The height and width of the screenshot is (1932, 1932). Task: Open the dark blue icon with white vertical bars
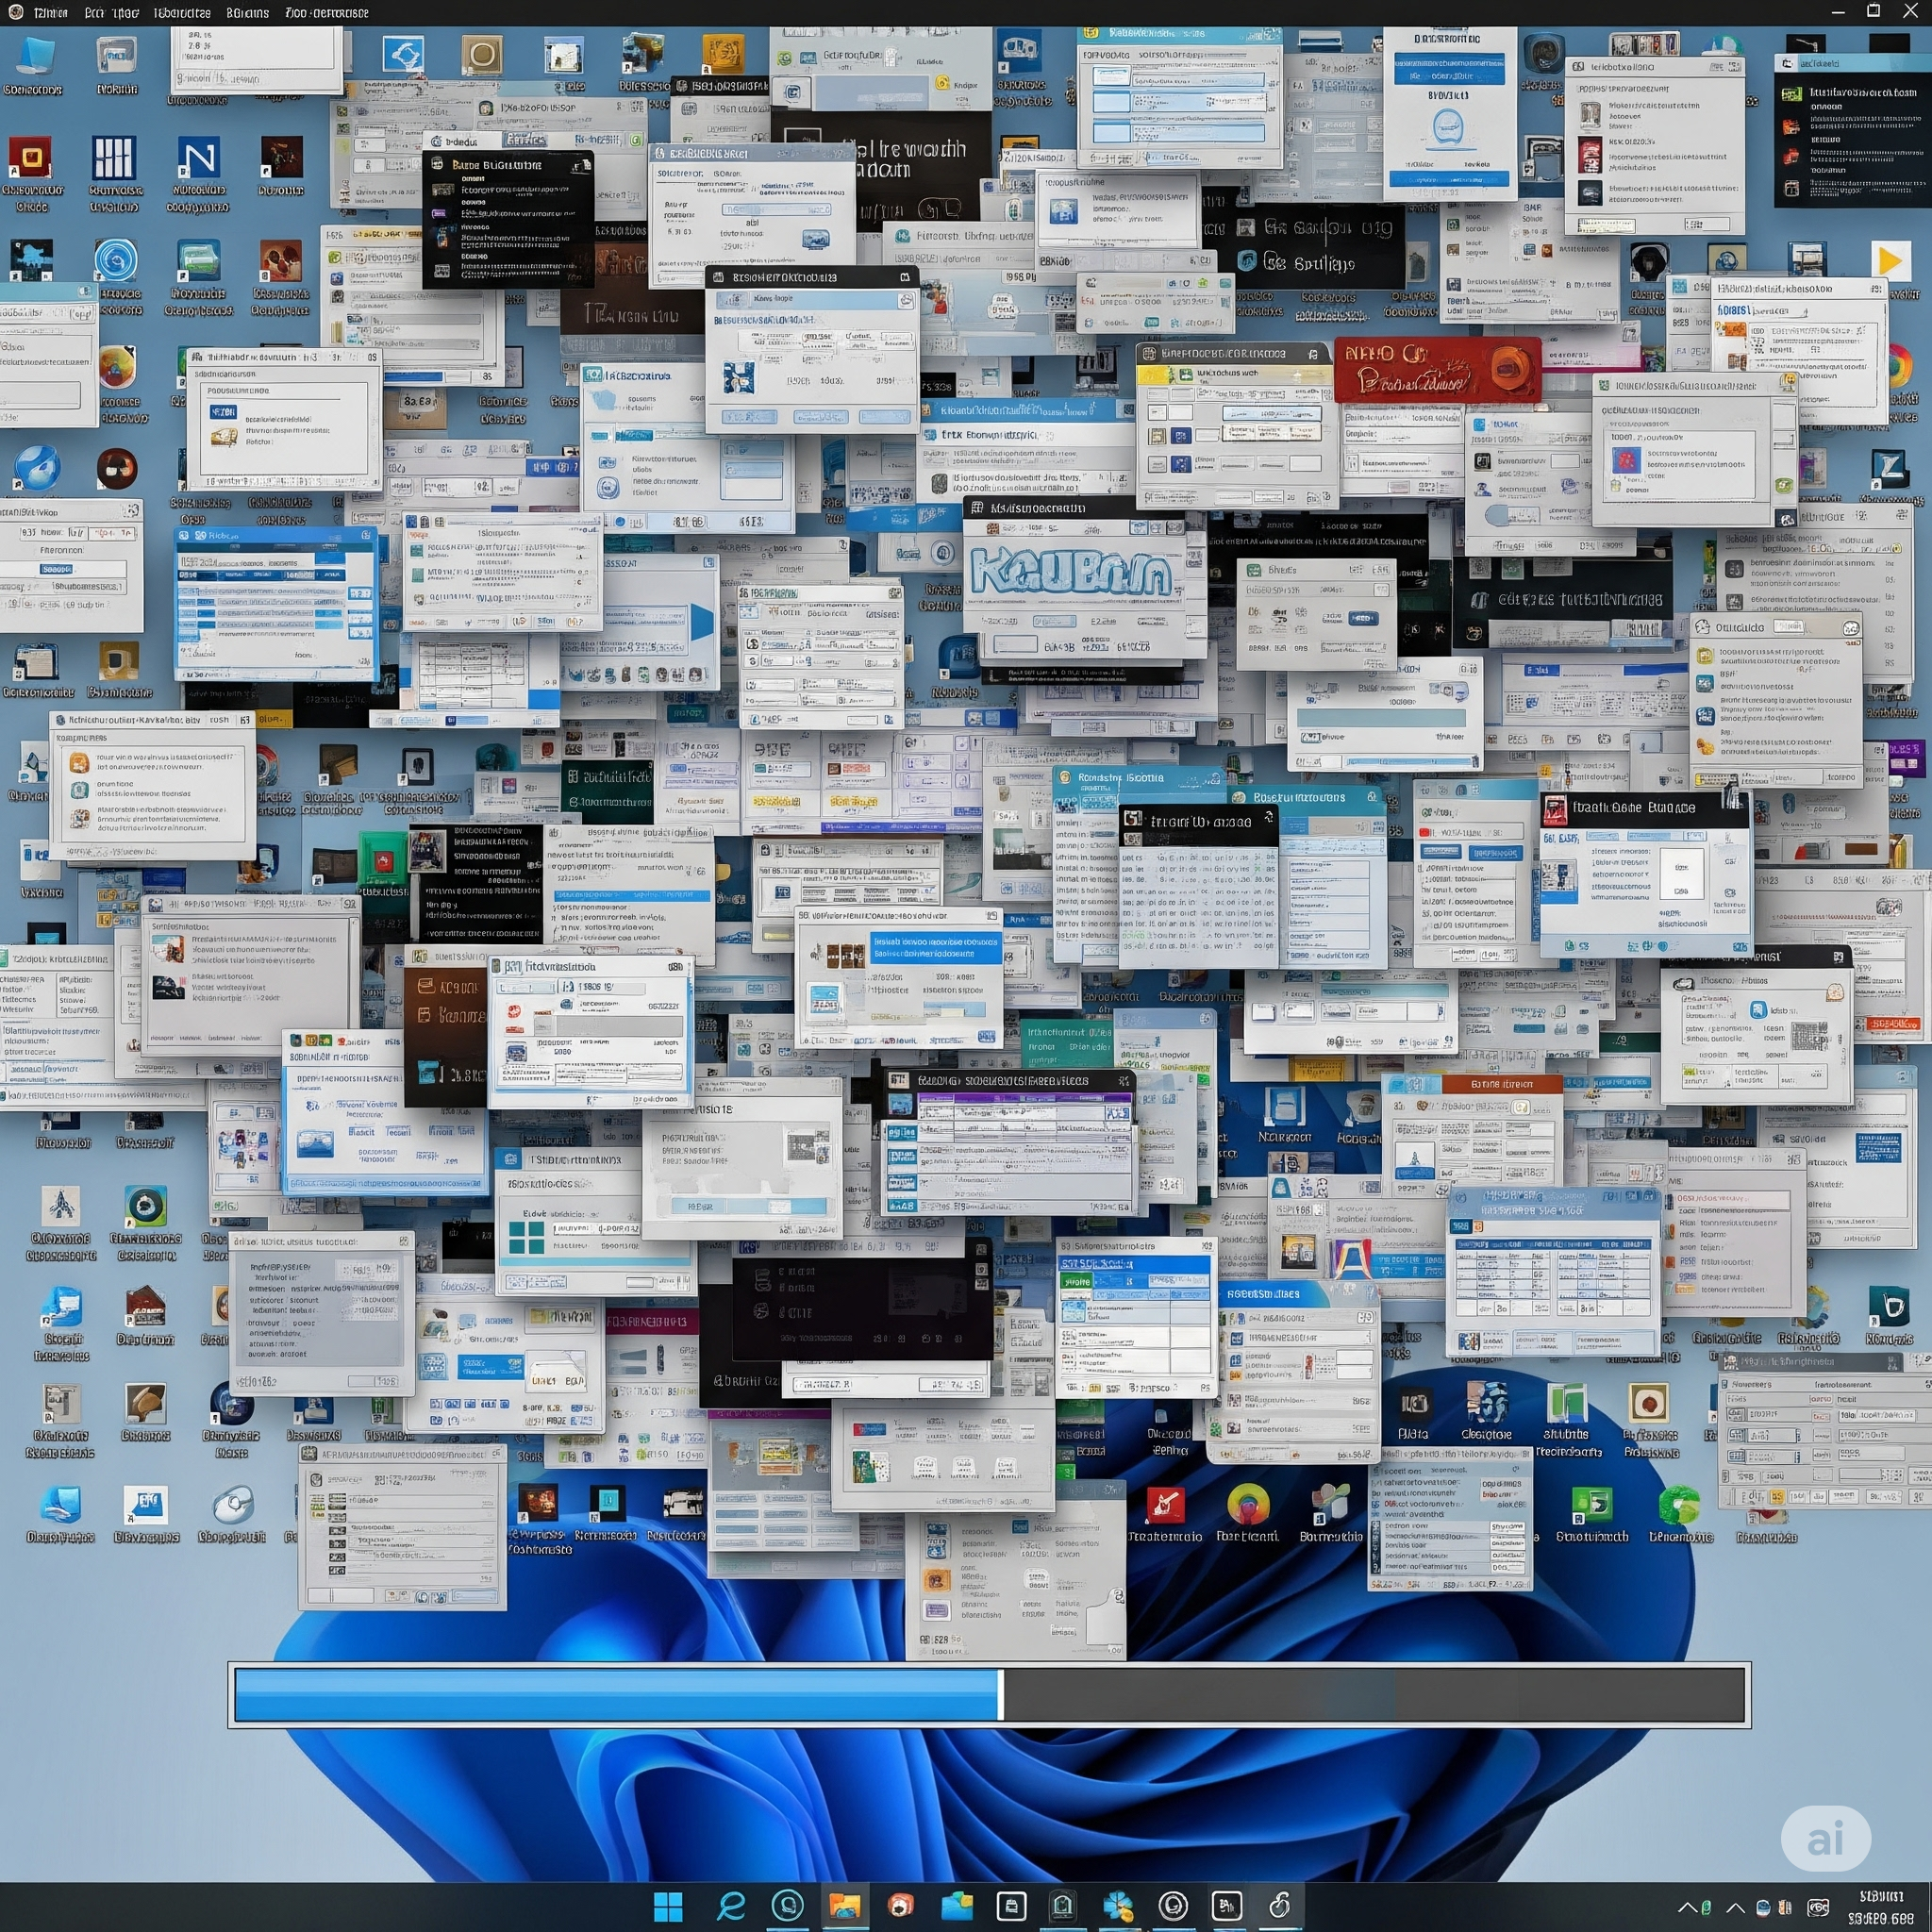coord(113,158)
